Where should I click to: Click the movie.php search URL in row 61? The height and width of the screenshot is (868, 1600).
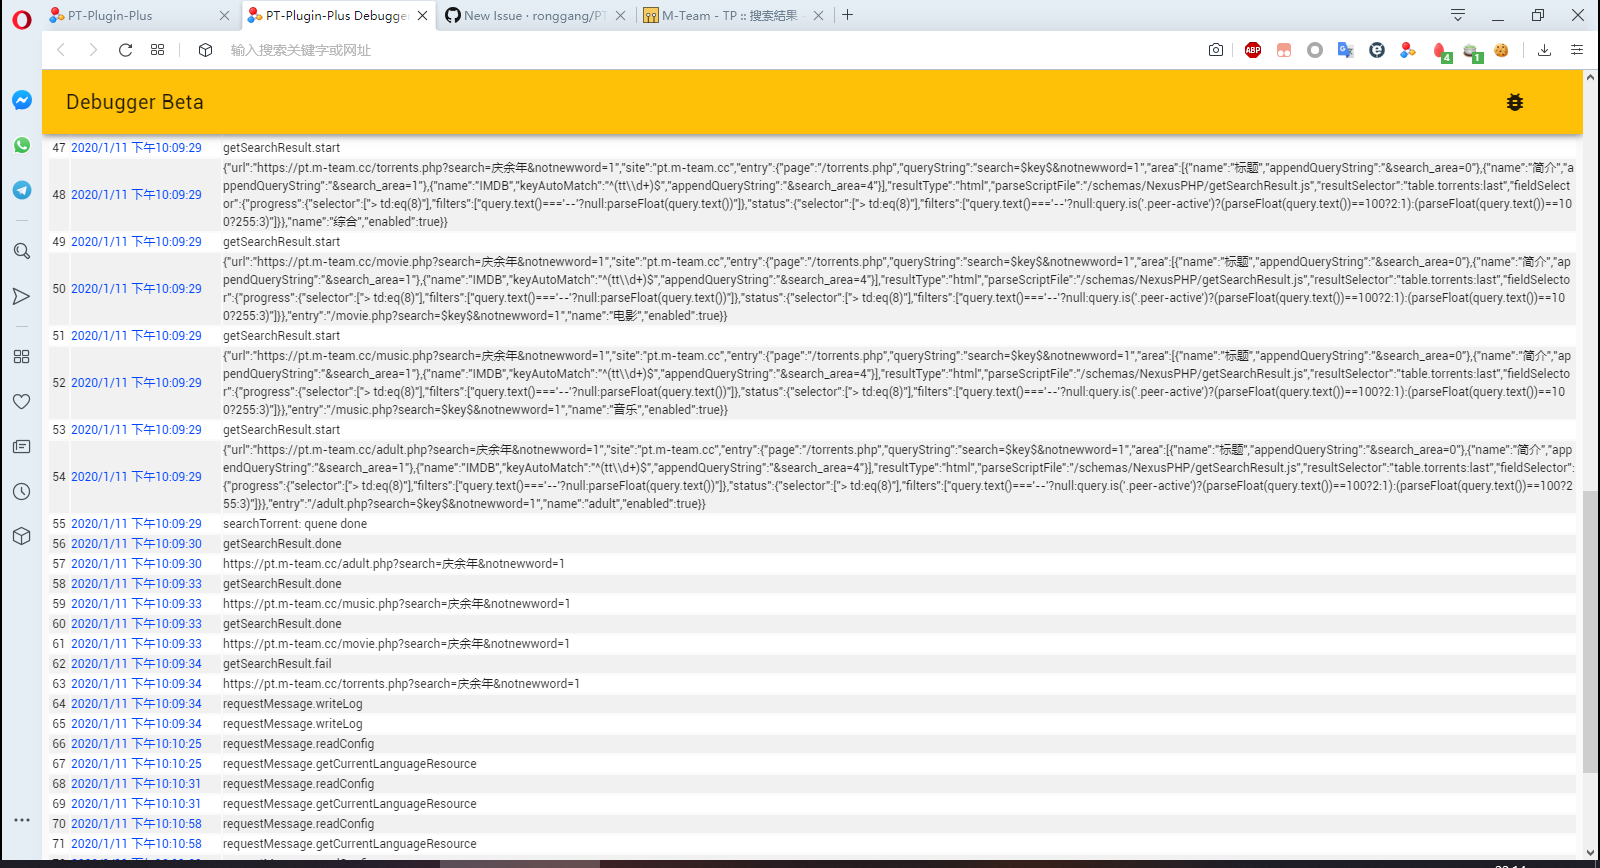[x=397, y=644]
